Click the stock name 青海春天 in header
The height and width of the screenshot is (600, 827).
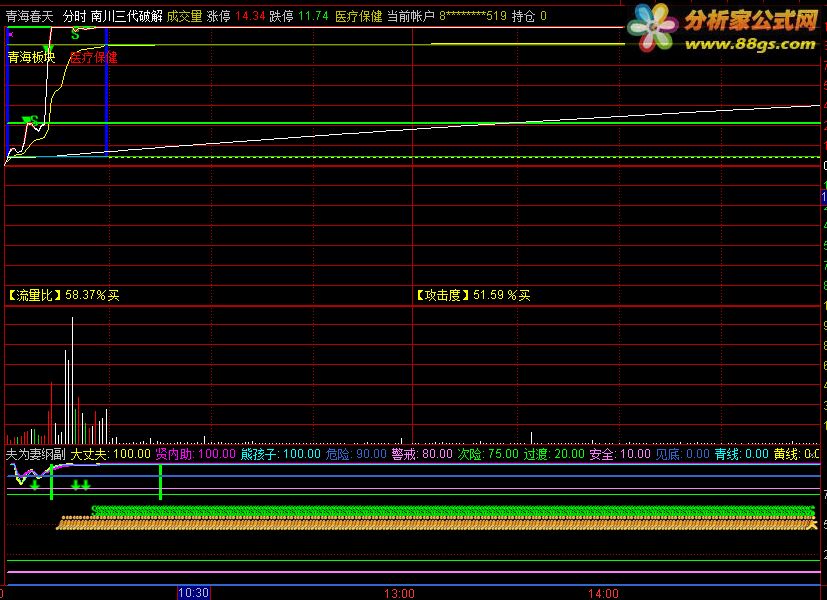click(x=30, y=16)
